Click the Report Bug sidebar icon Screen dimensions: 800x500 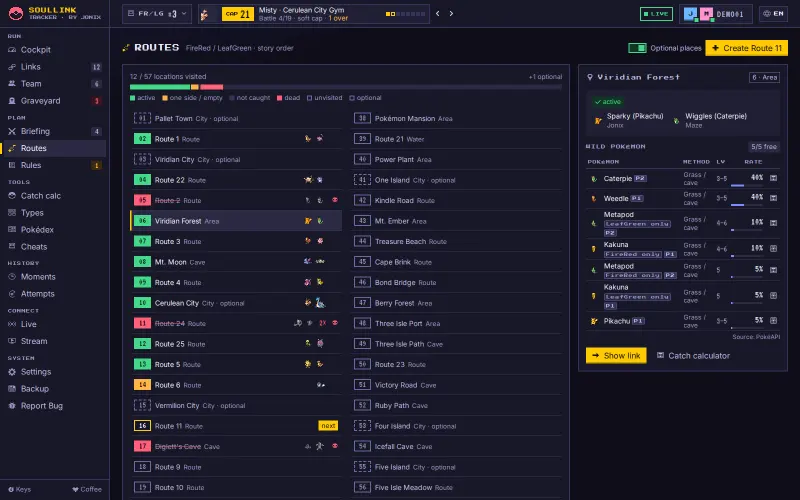[12, 406]
